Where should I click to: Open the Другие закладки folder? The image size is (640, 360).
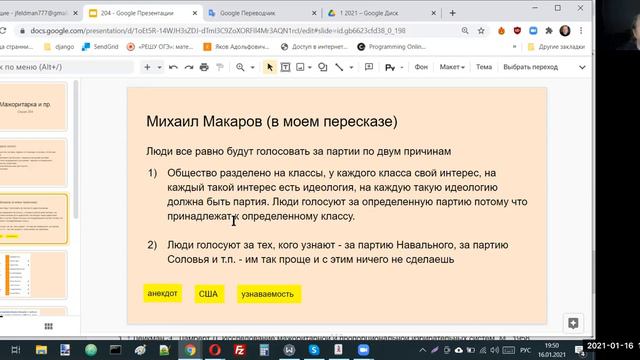[x=556, y=47]
